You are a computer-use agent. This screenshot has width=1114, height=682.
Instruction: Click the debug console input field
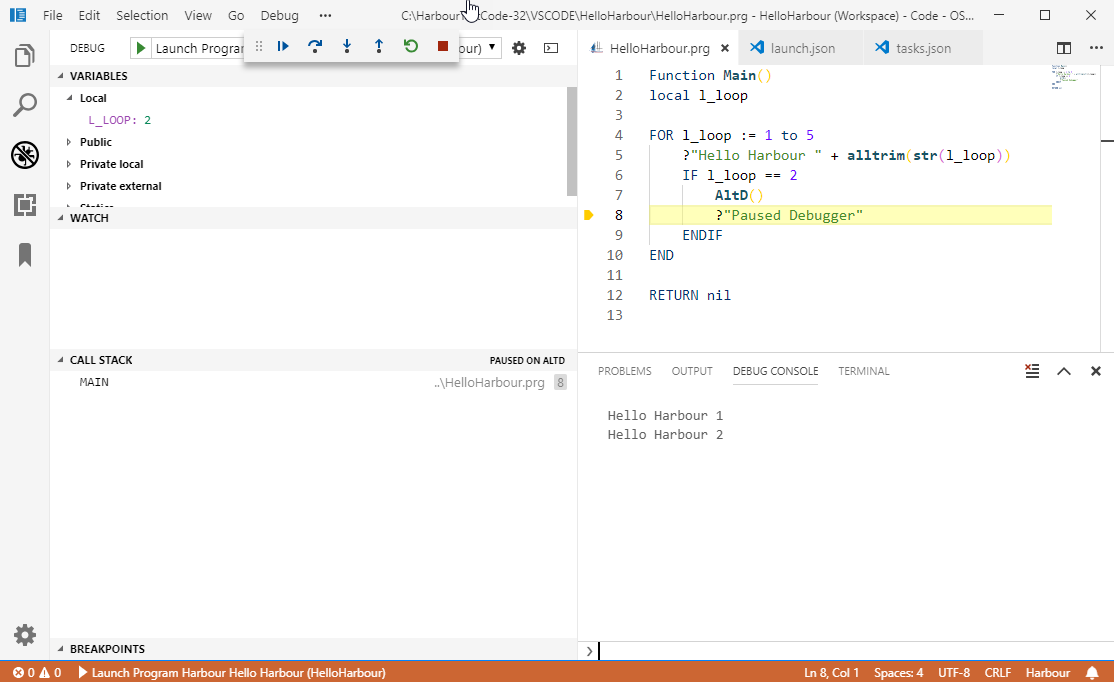pos(850,651)
